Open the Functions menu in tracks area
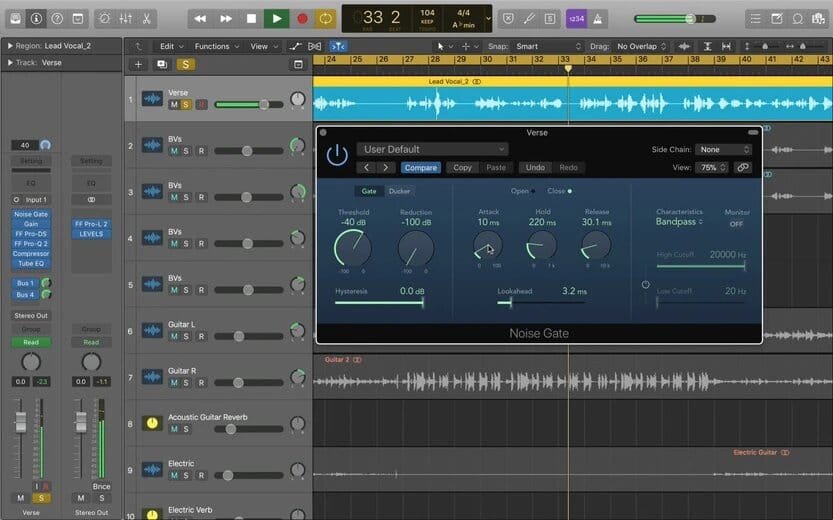The width and height of the screenshot is (833, 520). [x=216, y=46]
